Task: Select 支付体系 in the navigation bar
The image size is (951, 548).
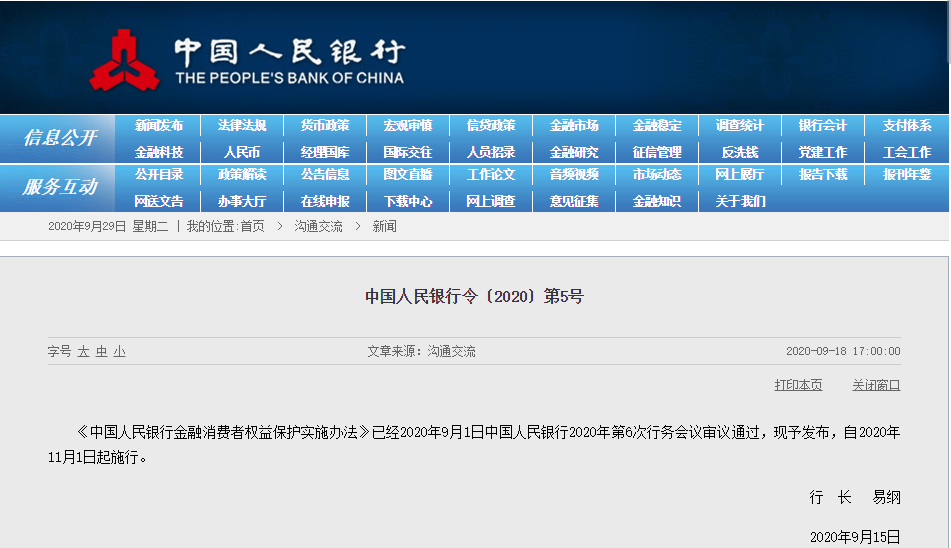Action: point(906,126)
